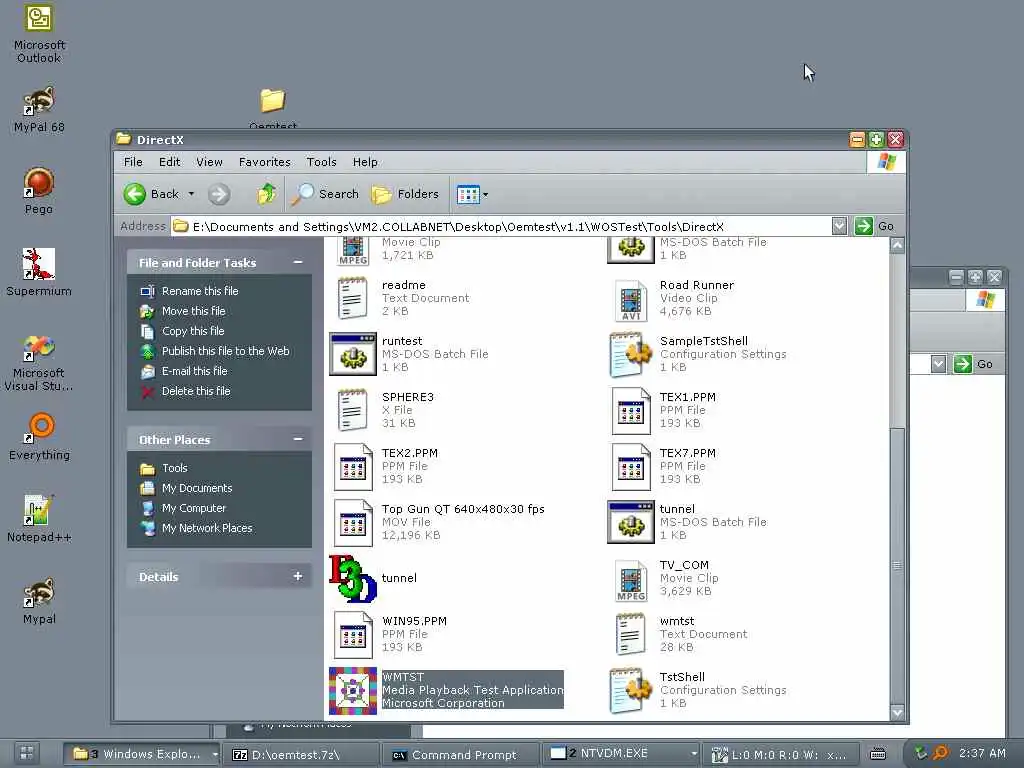Viewport: 1024px width, 768px height.
Task: Select the Everything search desktop icon
Action: pyautogui.click(x=39, y=436)
